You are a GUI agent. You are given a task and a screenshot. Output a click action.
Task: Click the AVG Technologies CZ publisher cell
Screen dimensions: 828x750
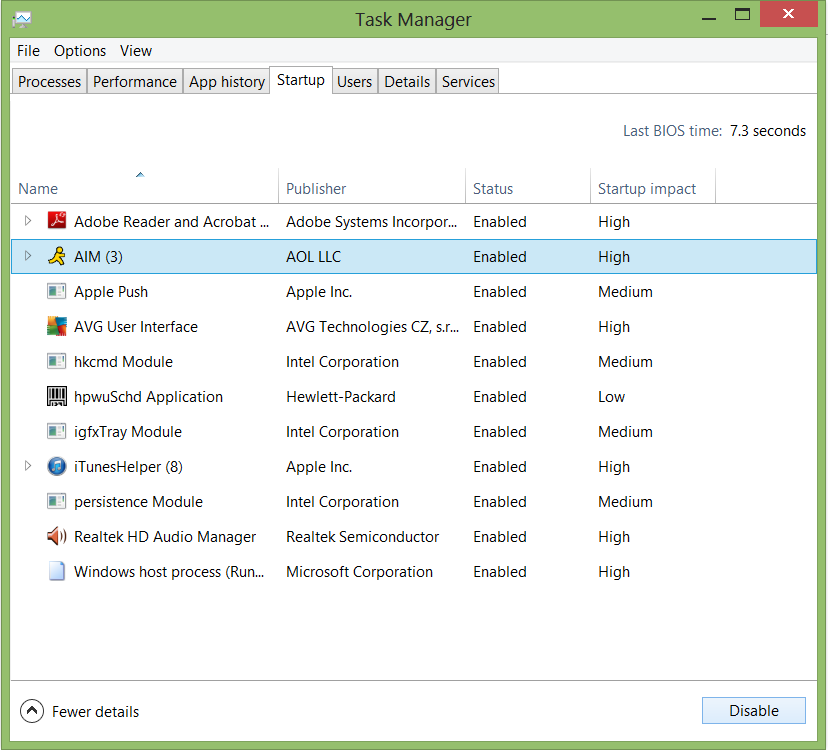point(372,326)
